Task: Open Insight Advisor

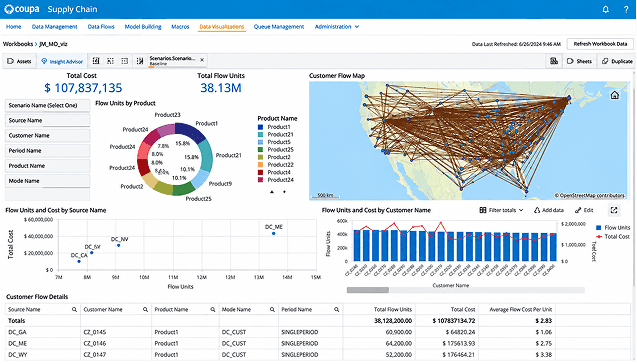Action: pyautogui.click(x=62, y=61)
